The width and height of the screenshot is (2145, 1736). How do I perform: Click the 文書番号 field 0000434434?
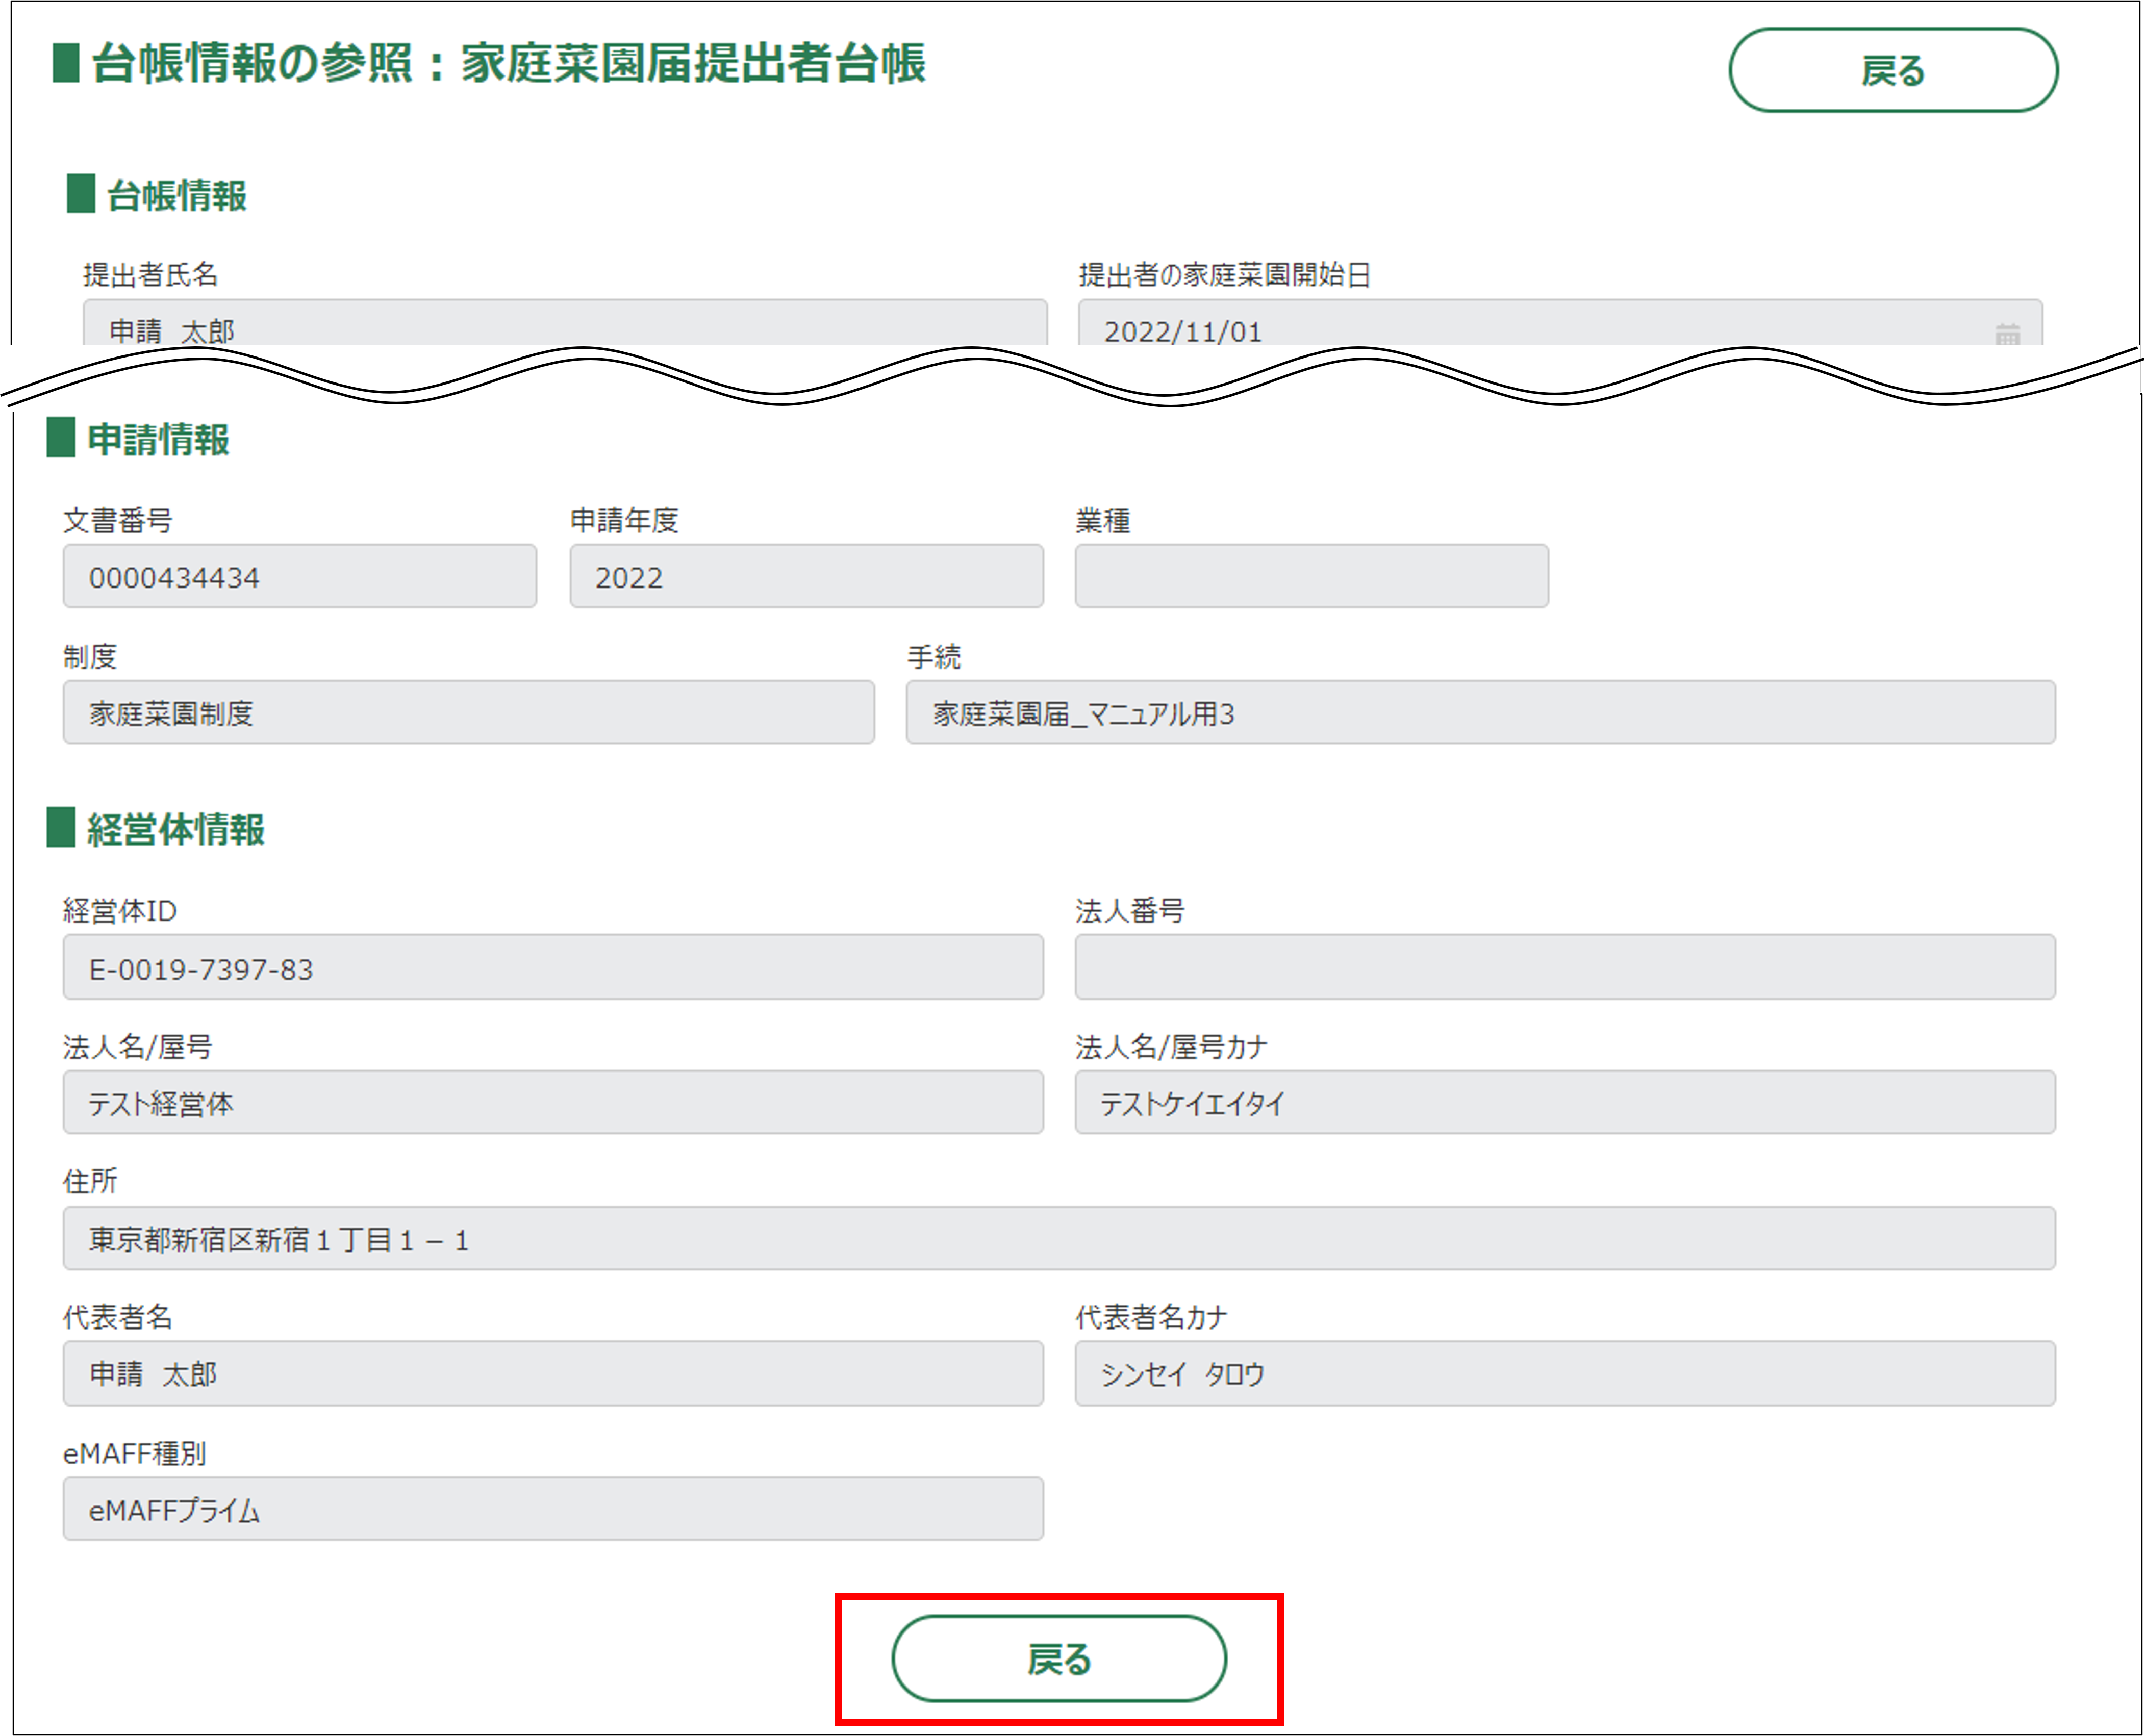(299, 577)
